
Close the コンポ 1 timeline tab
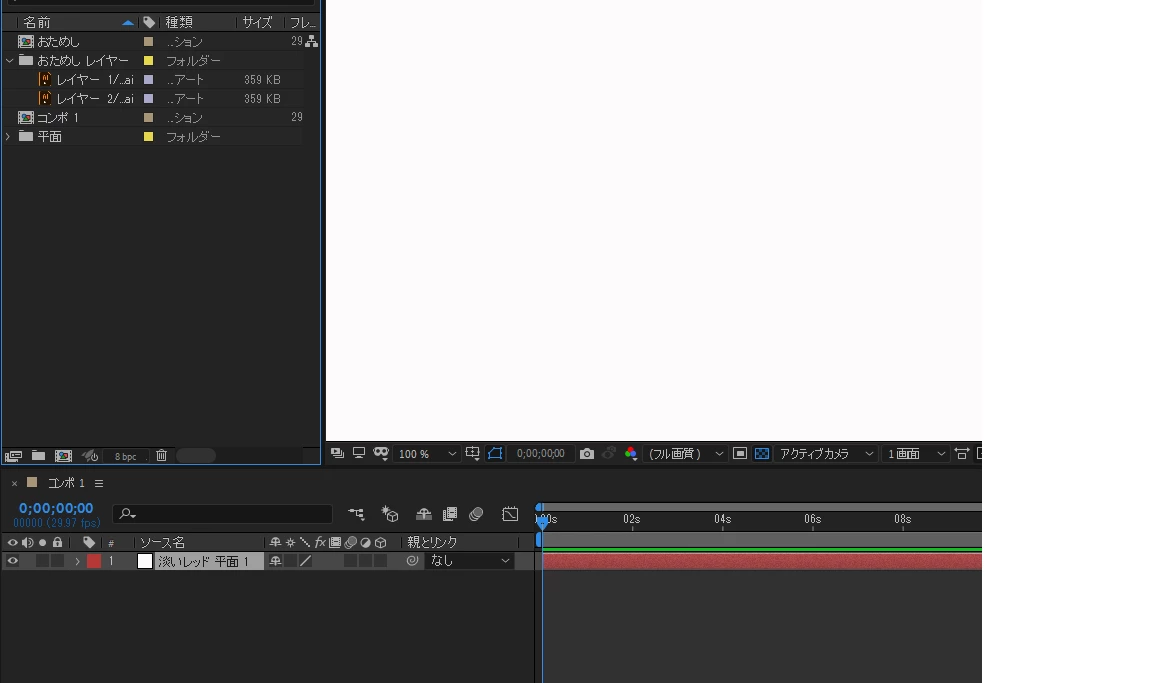[x=14, y=483]
